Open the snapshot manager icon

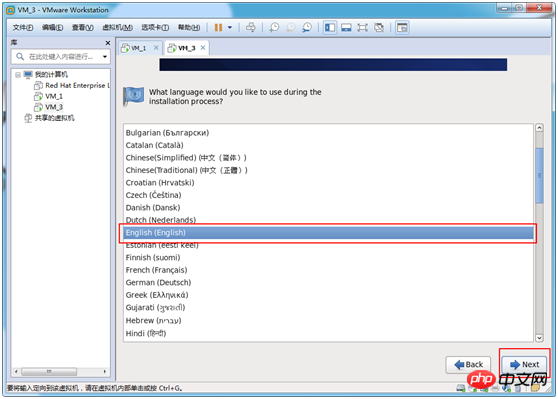307,27
